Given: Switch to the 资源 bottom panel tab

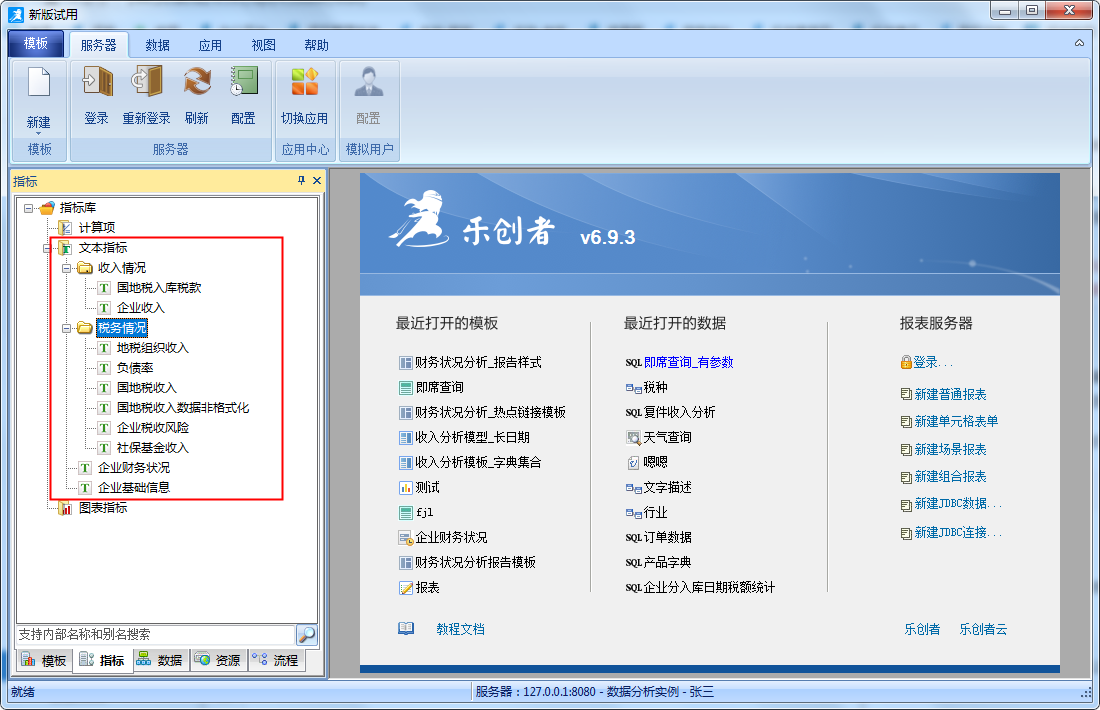Looking at the screenshot, I should click(x=218, y=661).
